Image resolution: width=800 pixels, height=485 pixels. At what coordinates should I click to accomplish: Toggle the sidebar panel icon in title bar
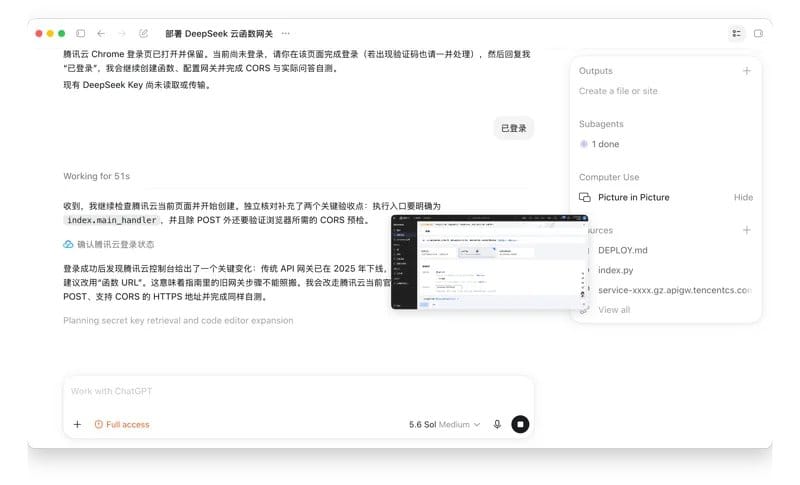81,33
